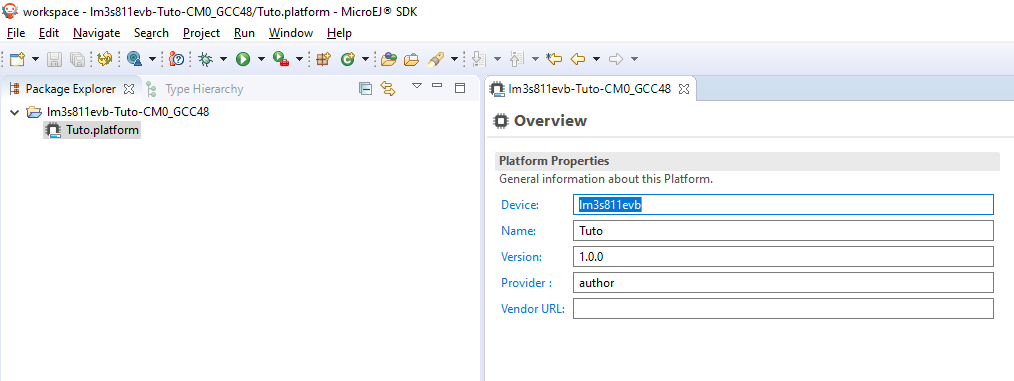Viewport: 1014px width, 381px height.
Task: Open dropdown beside run-toolbox icon
Action: point(299,59)
